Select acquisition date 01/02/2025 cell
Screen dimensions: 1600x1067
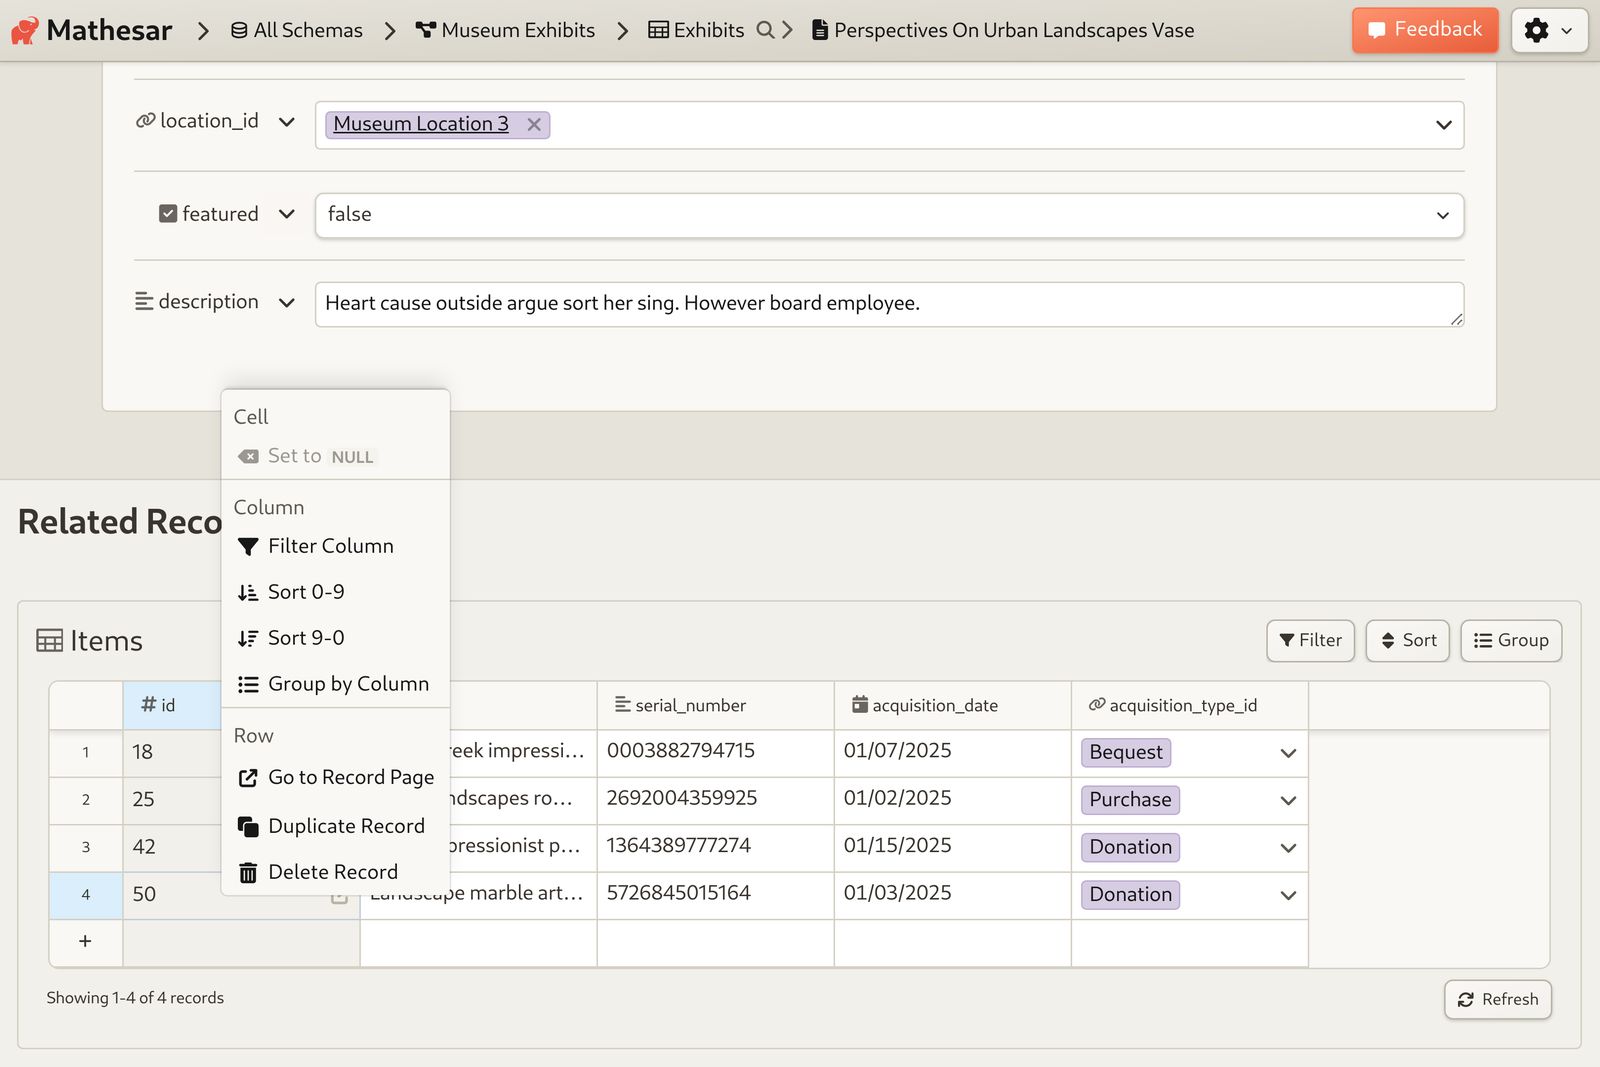click(x=952, y=800)
